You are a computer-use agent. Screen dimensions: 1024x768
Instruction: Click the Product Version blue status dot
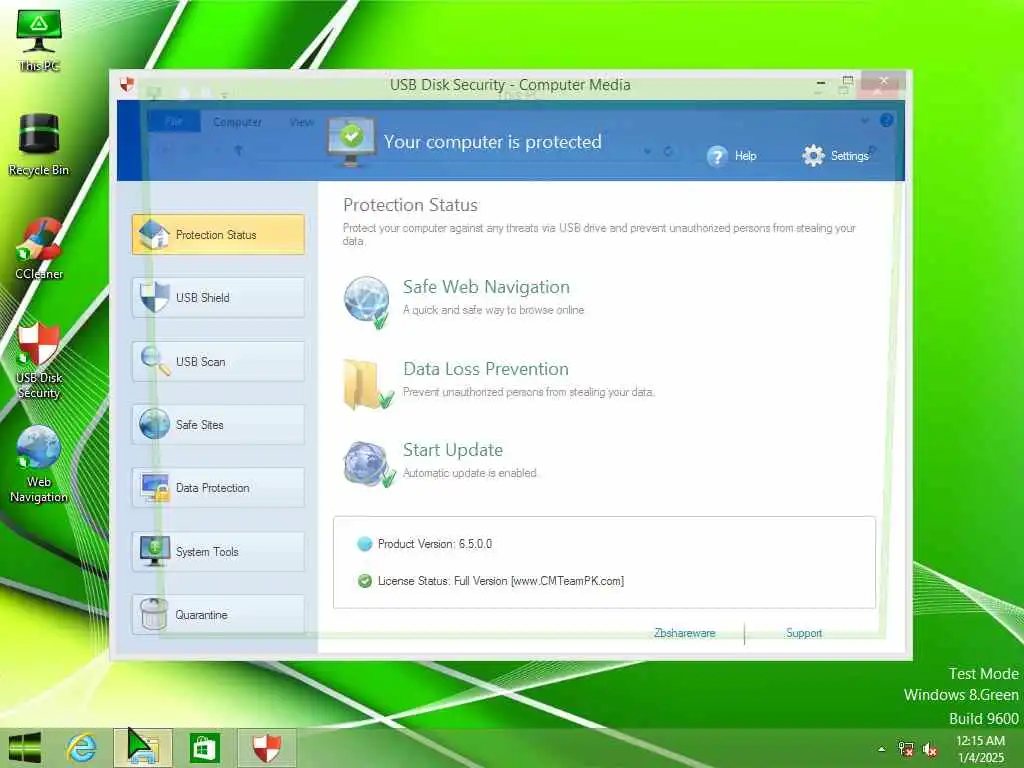point(364,543)
